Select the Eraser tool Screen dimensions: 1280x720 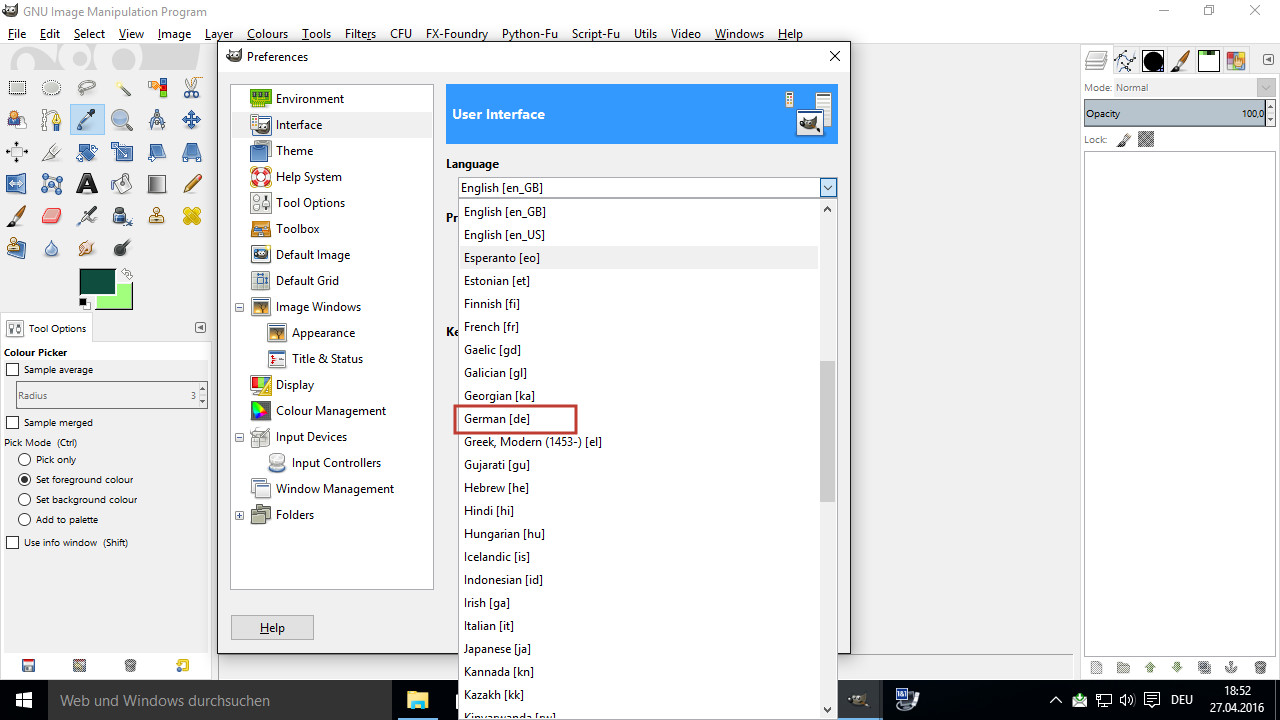(x=52, y=216)
